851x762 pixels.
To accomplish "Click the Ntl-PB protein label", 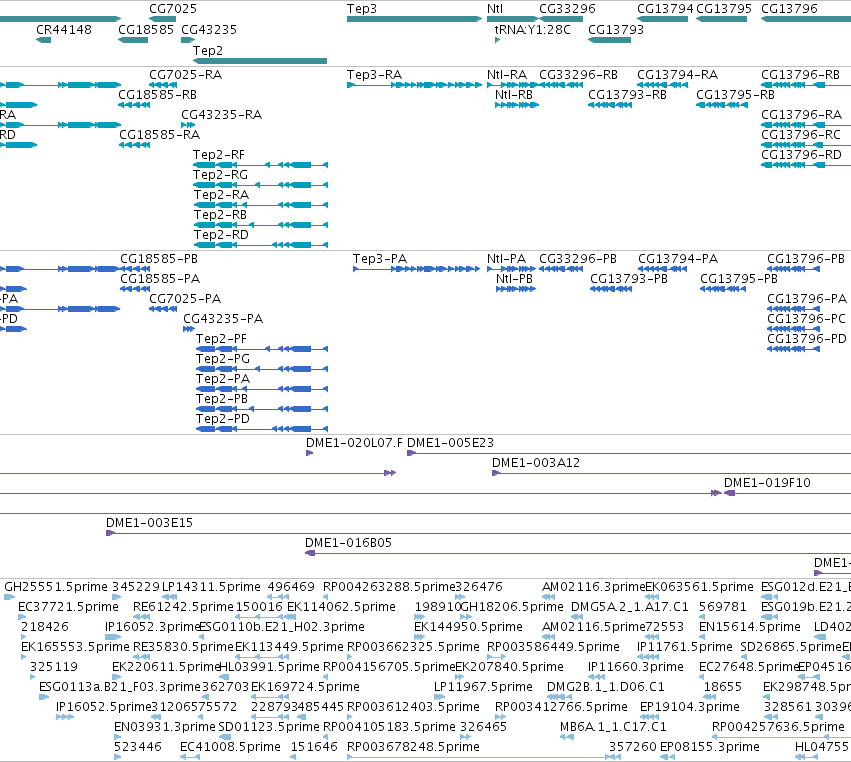I will coord(515,278).
